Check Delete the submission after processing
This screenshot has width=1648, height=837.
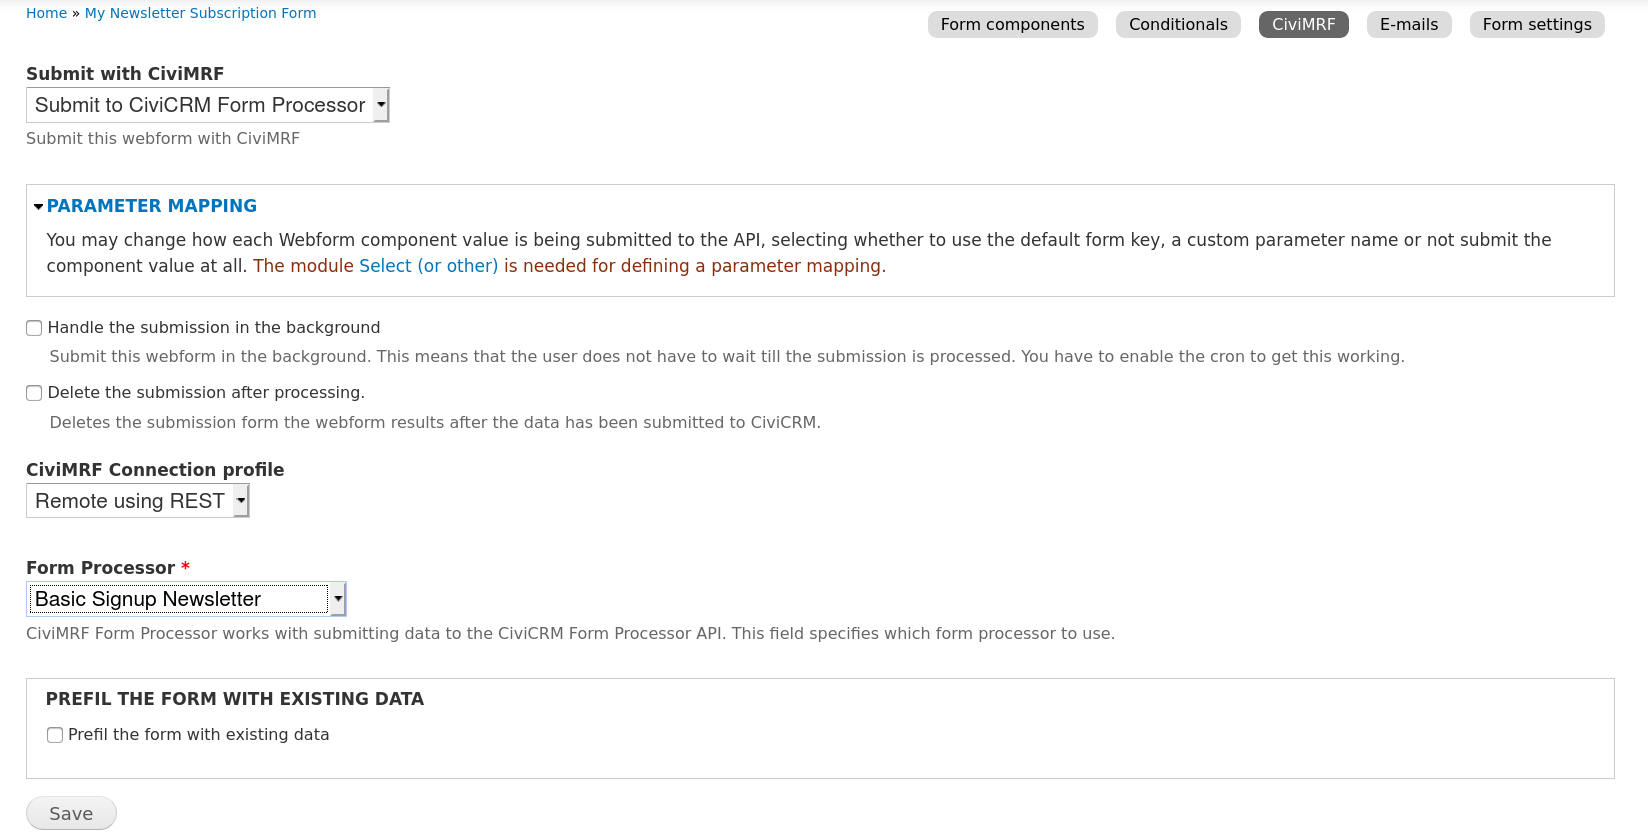pyautogui.click(x=34, y=393)
